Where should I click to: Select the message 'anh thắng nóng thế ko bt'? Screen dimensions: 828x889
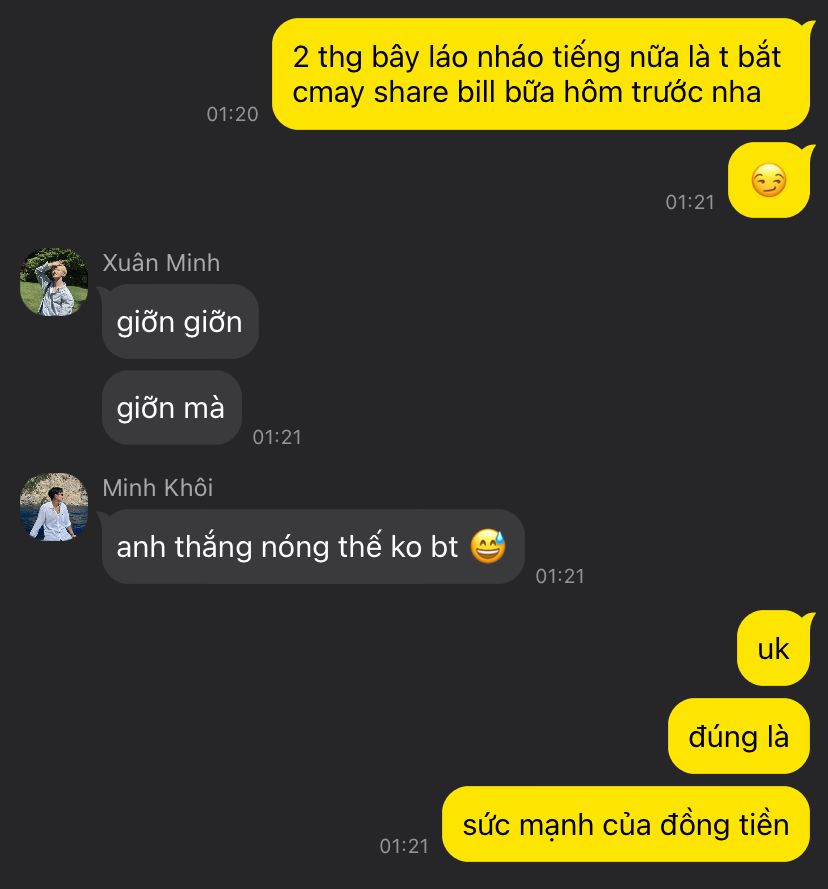[312, 547]
